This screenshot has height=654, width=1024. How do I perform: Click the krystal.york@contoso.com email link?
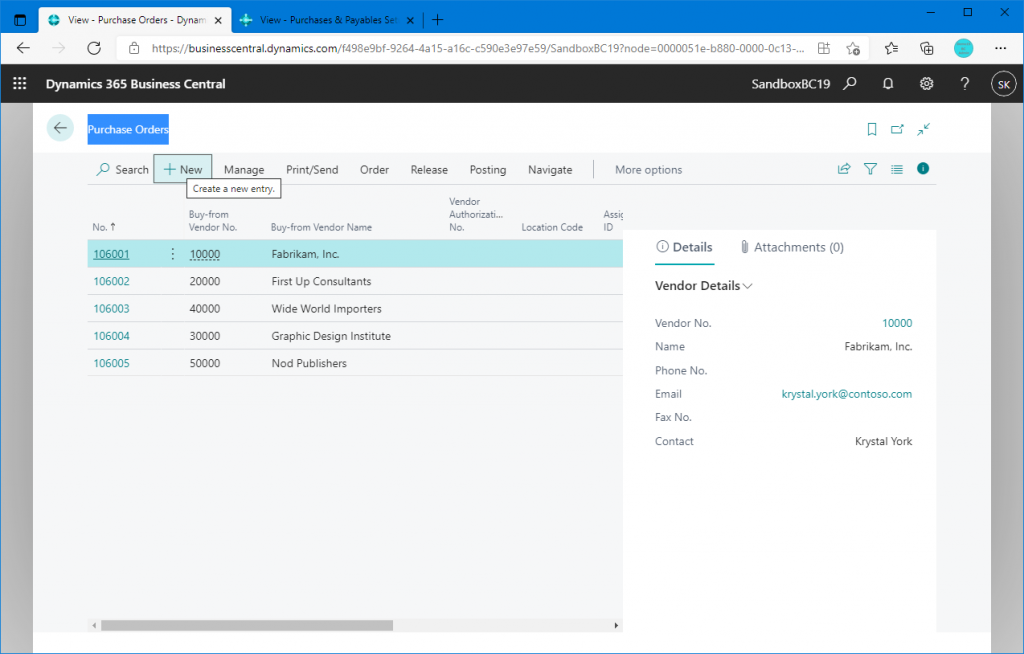click(846, 394)
